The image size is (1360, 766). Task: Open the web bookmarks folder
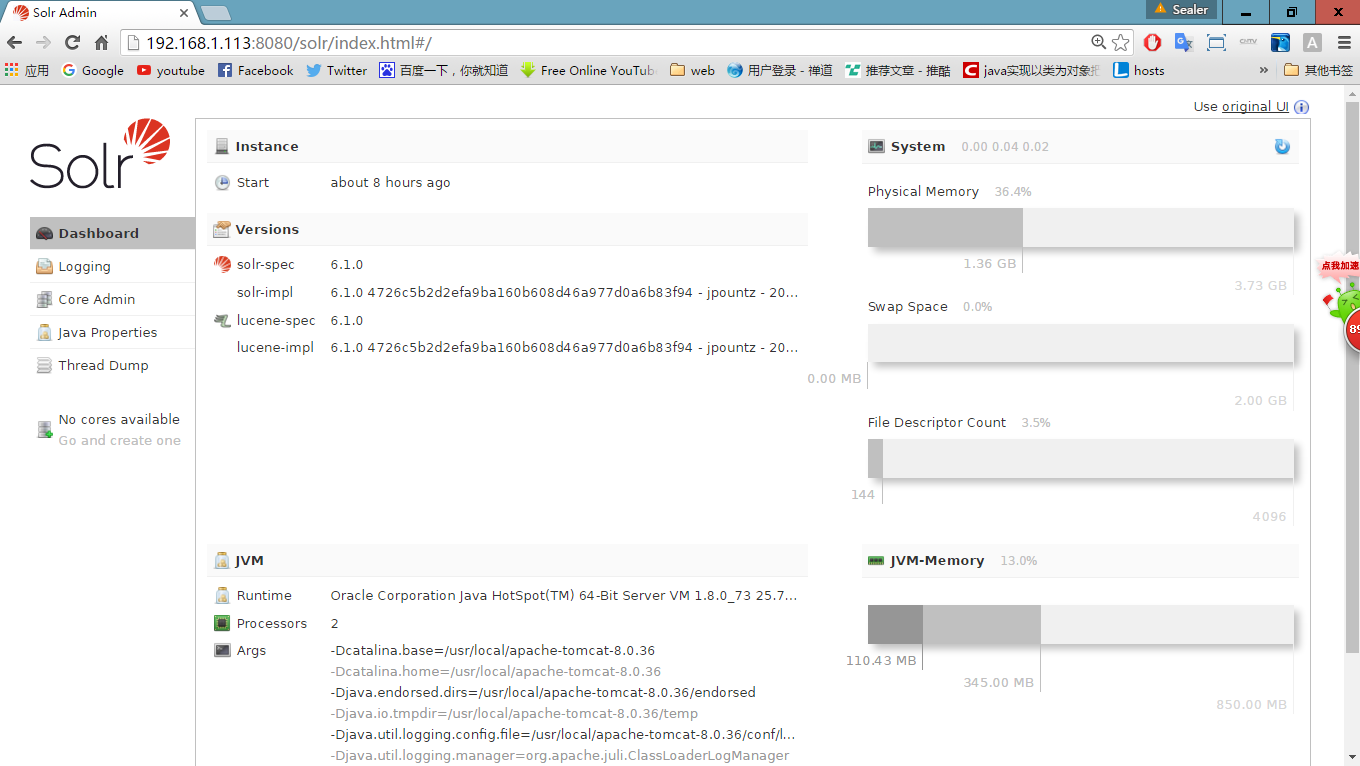pyautogui.click(x=692, y=71)
